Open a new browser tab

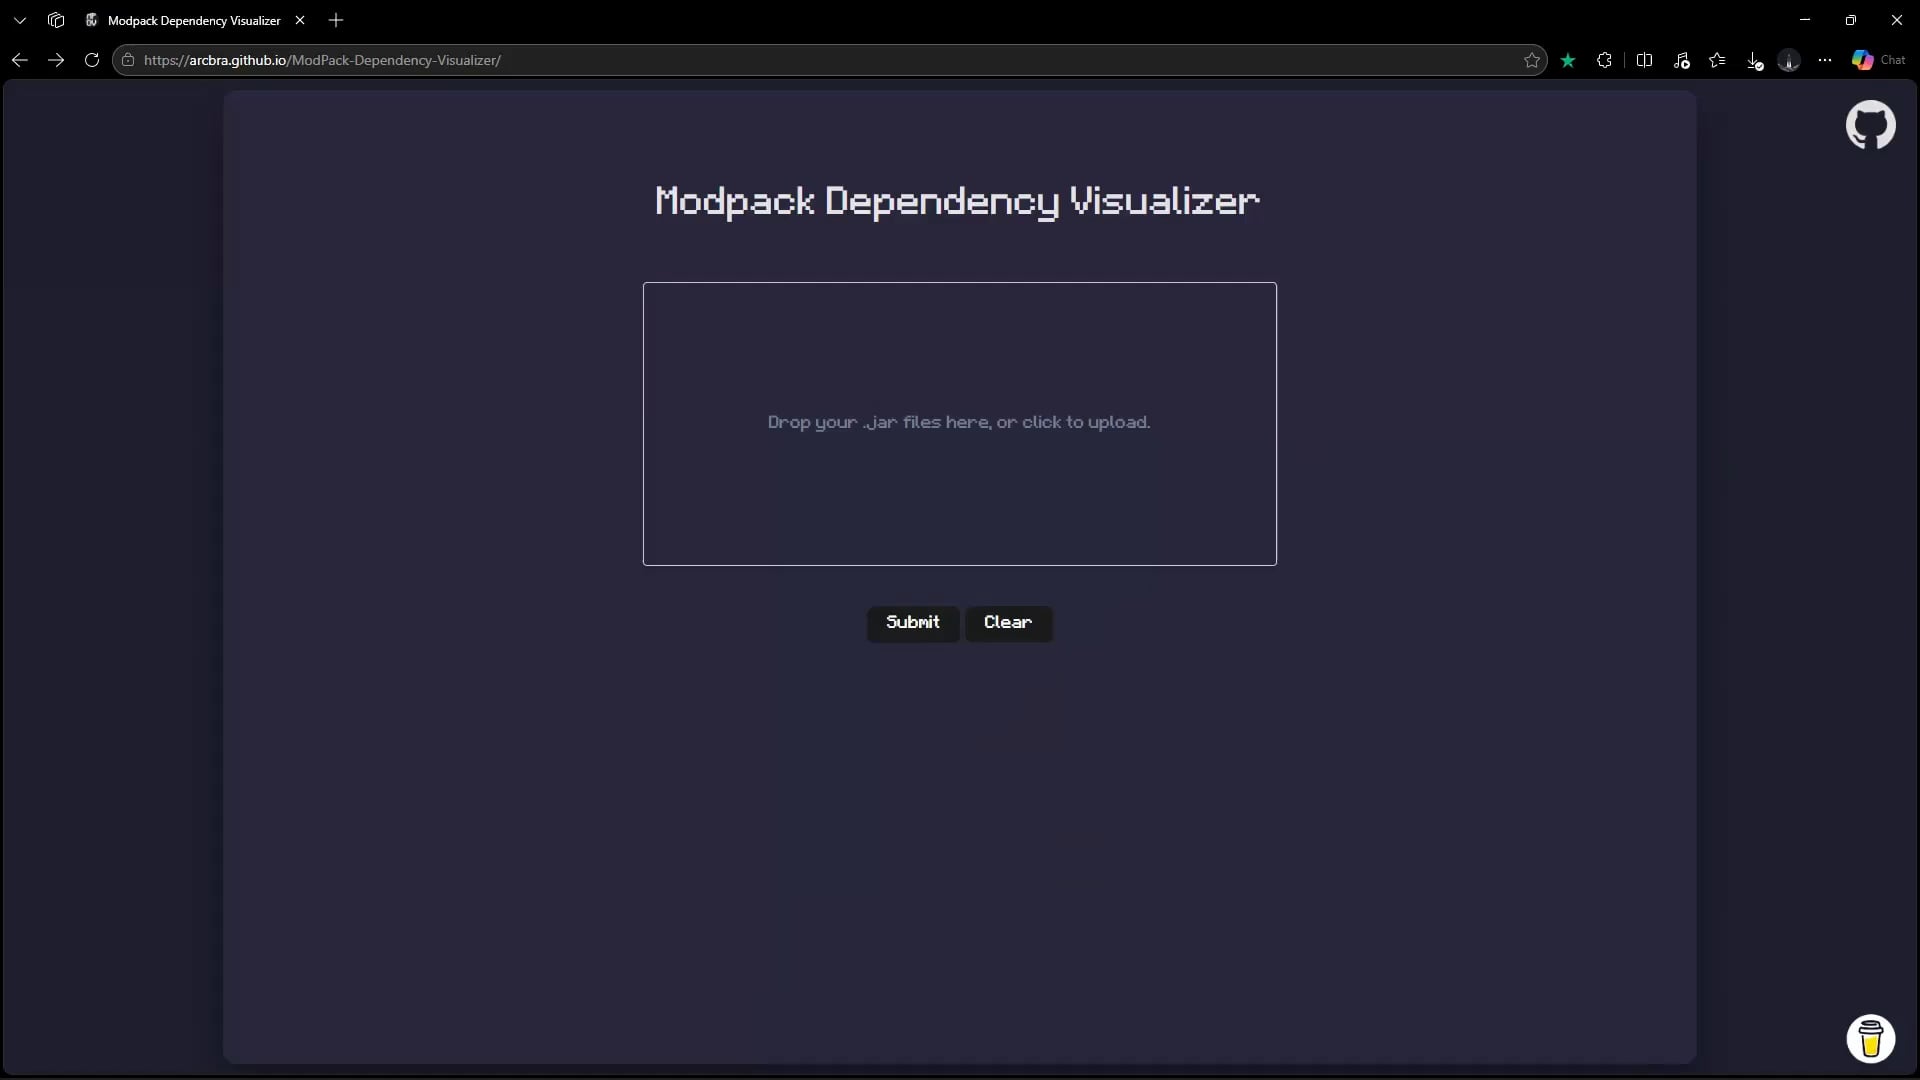[336, 20]
